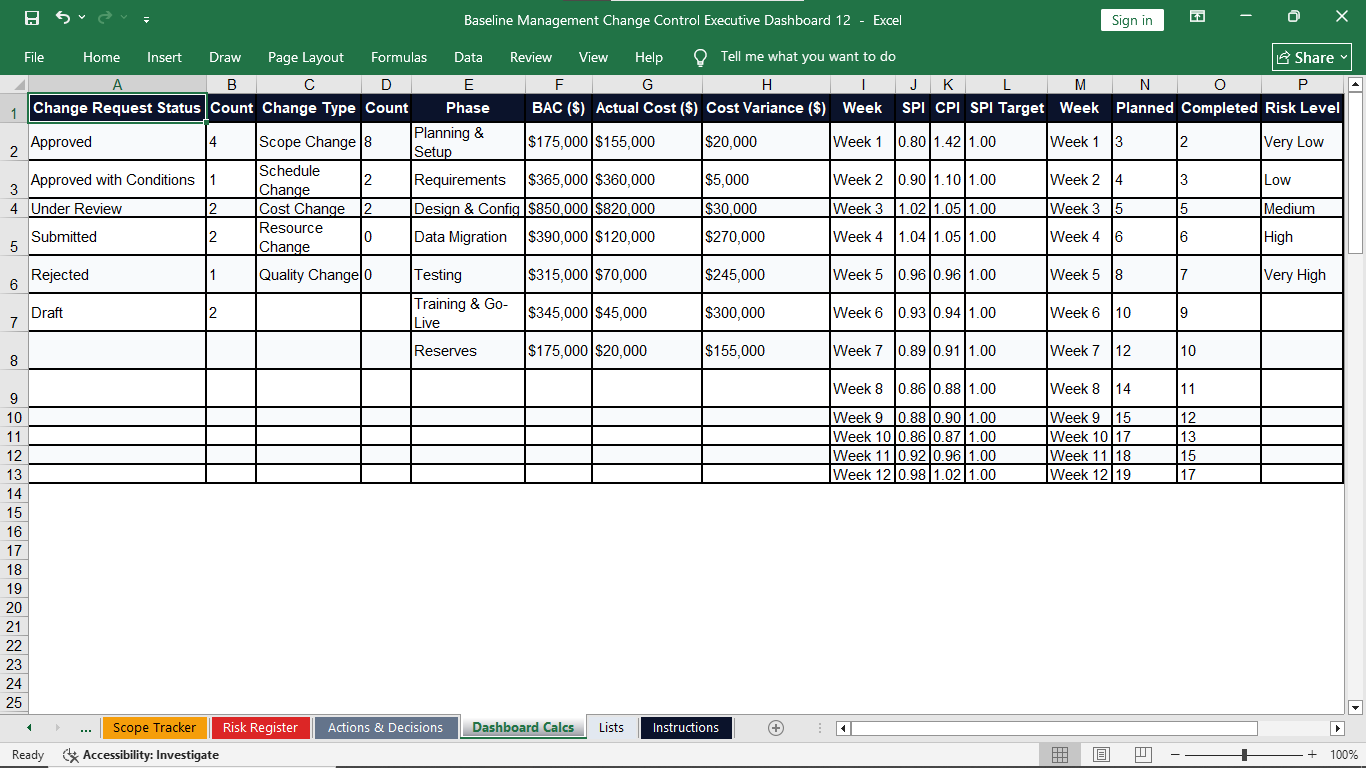Show hidden sheet tabs via the ellipsis
Screen dimensions: 1366x768
pos(86,728)
